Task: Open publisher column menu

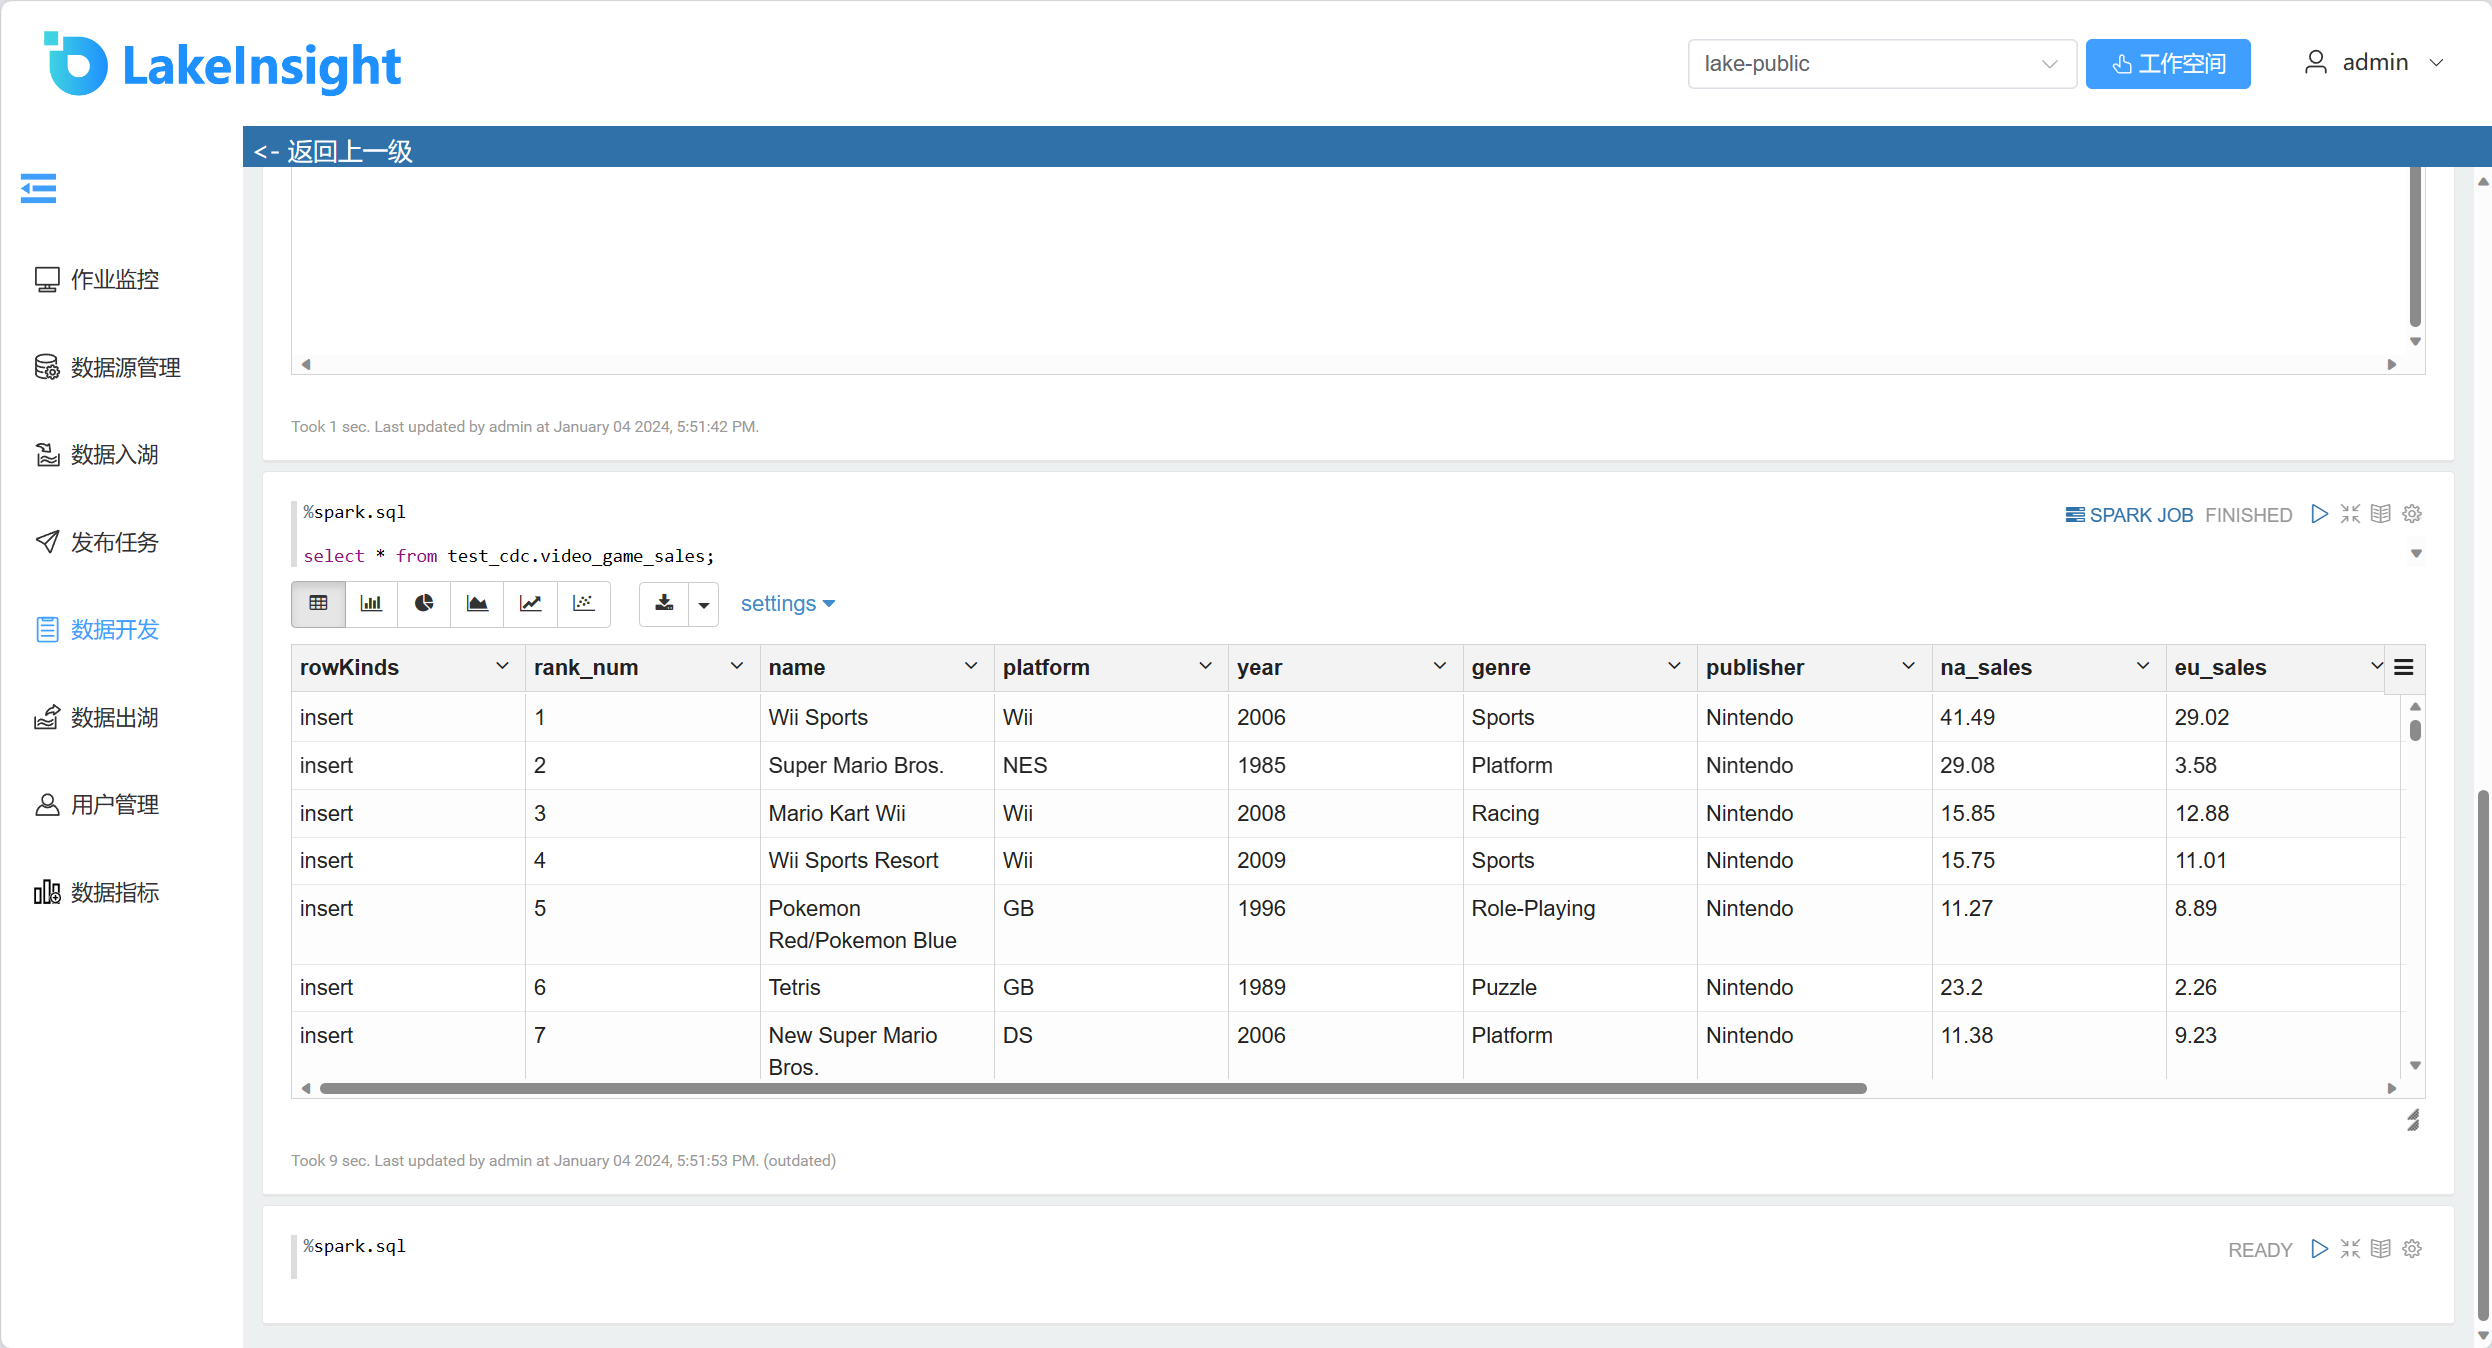Action: (x=1908, y=666)
